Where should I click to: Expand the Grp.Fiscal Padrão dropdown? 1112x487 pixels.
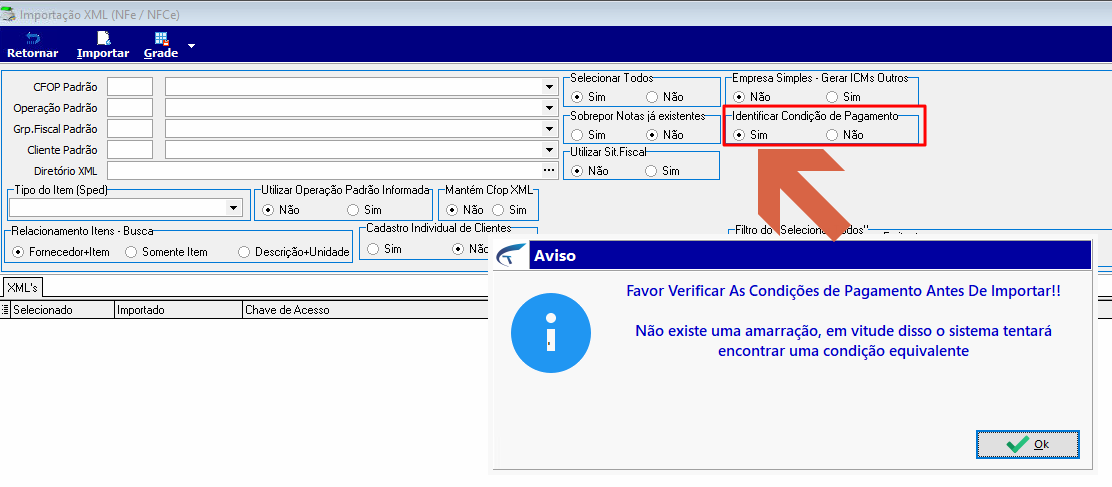click(x=549, y=129)
